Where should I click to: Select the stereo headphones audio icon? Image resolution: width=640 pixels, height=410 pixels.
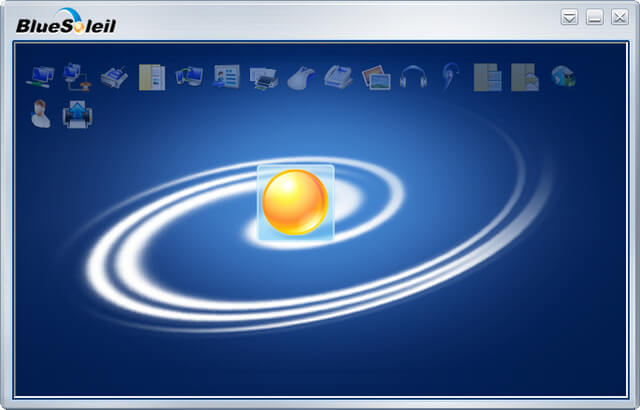coord(412,76)
